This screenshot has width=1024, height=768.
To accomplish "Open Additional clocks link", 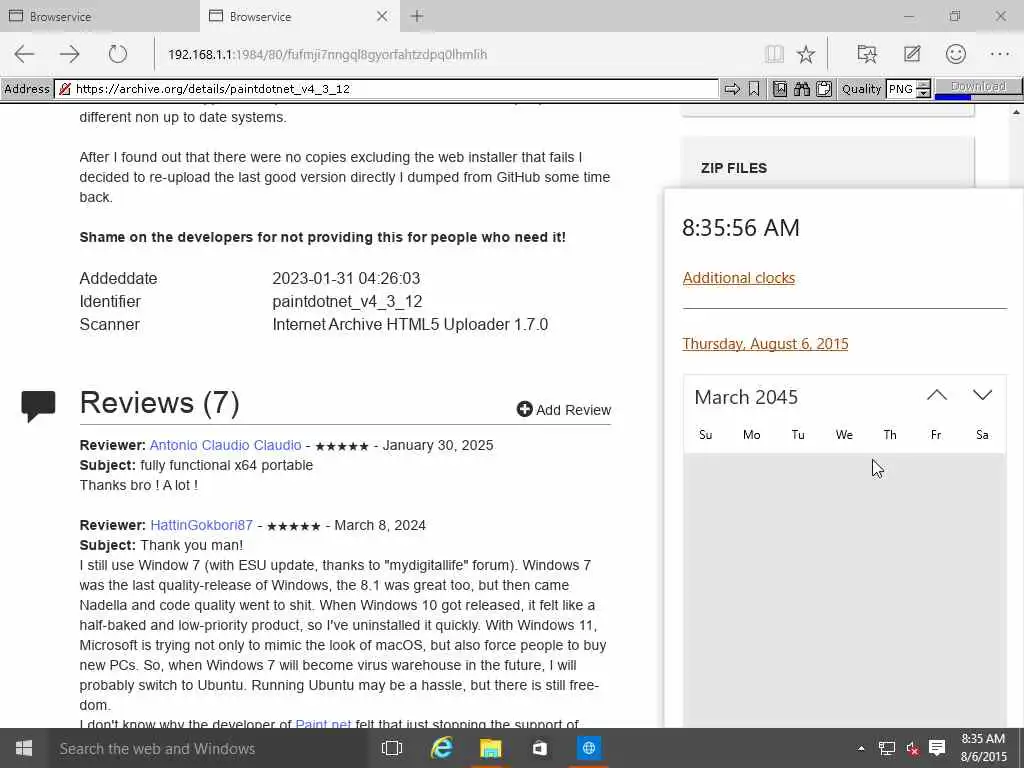I will (x=739, y=278).
